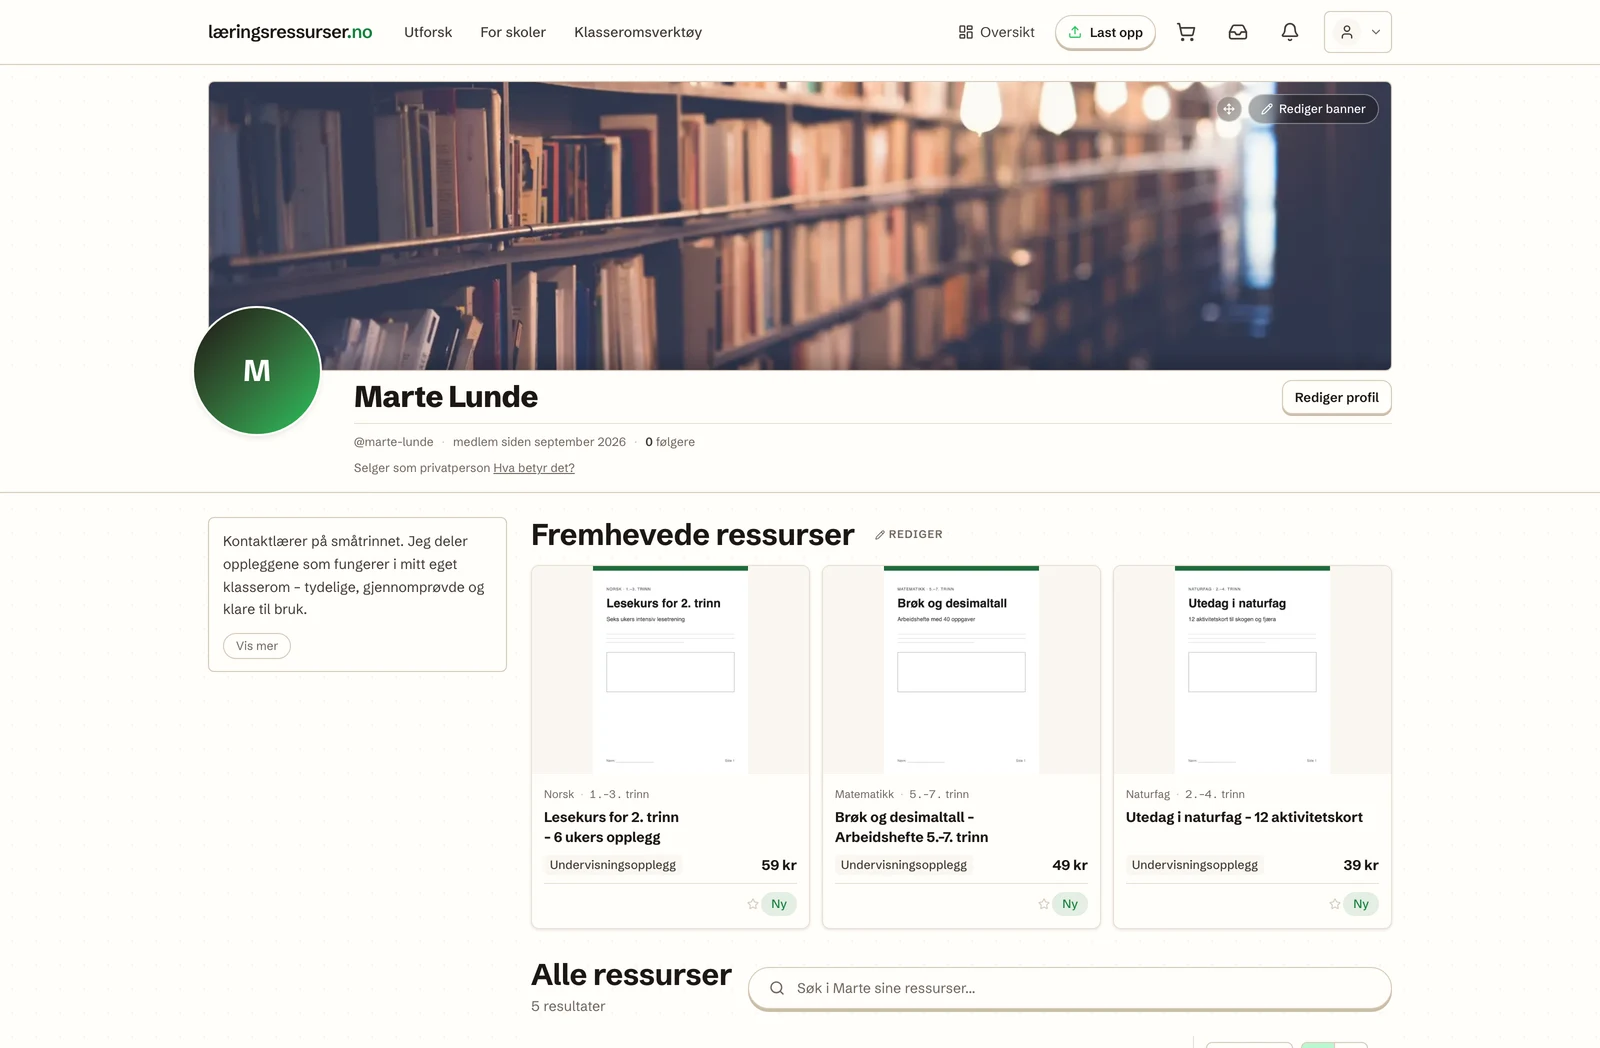Open Klasseromsverktøy in the navigation

638,32
